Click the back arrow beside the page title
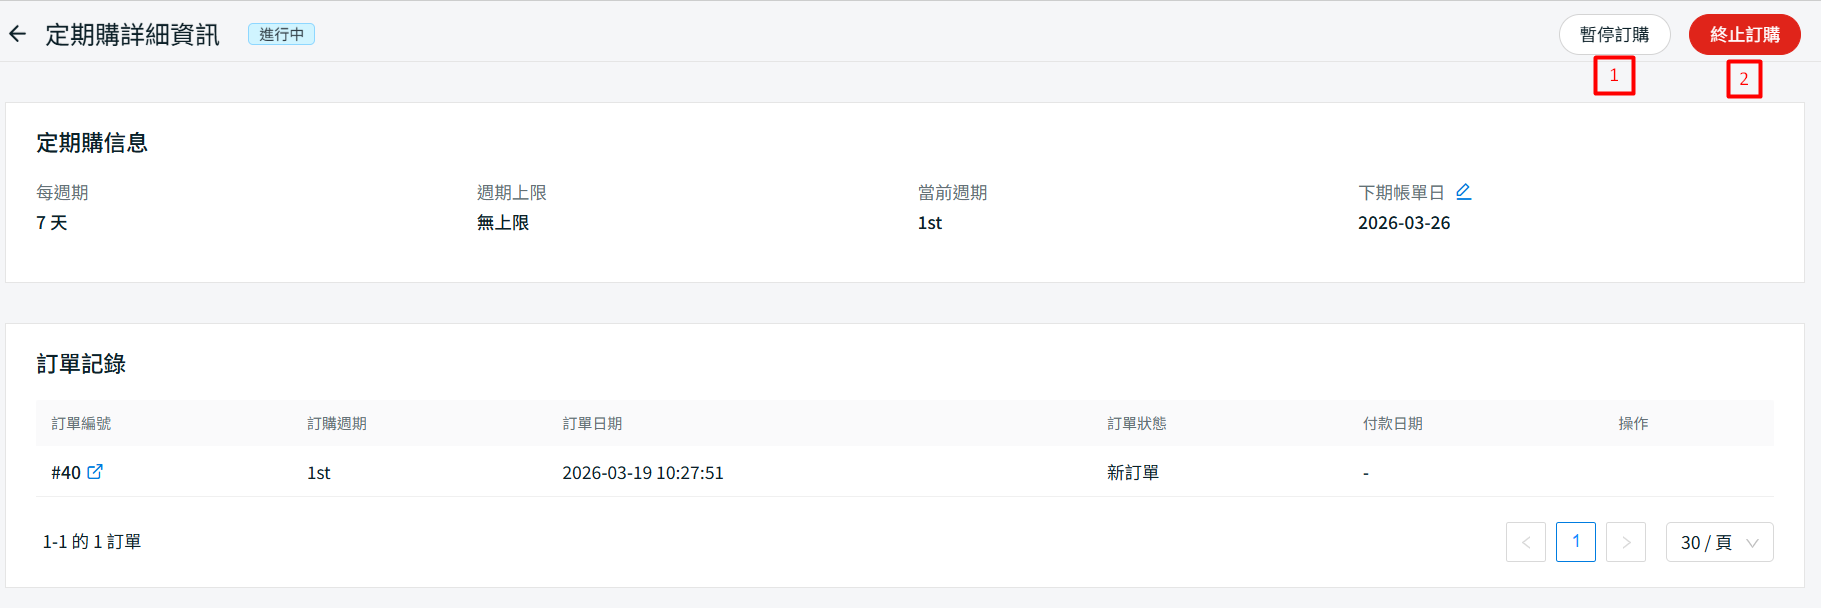1821x608 pixels. point(17,34)
